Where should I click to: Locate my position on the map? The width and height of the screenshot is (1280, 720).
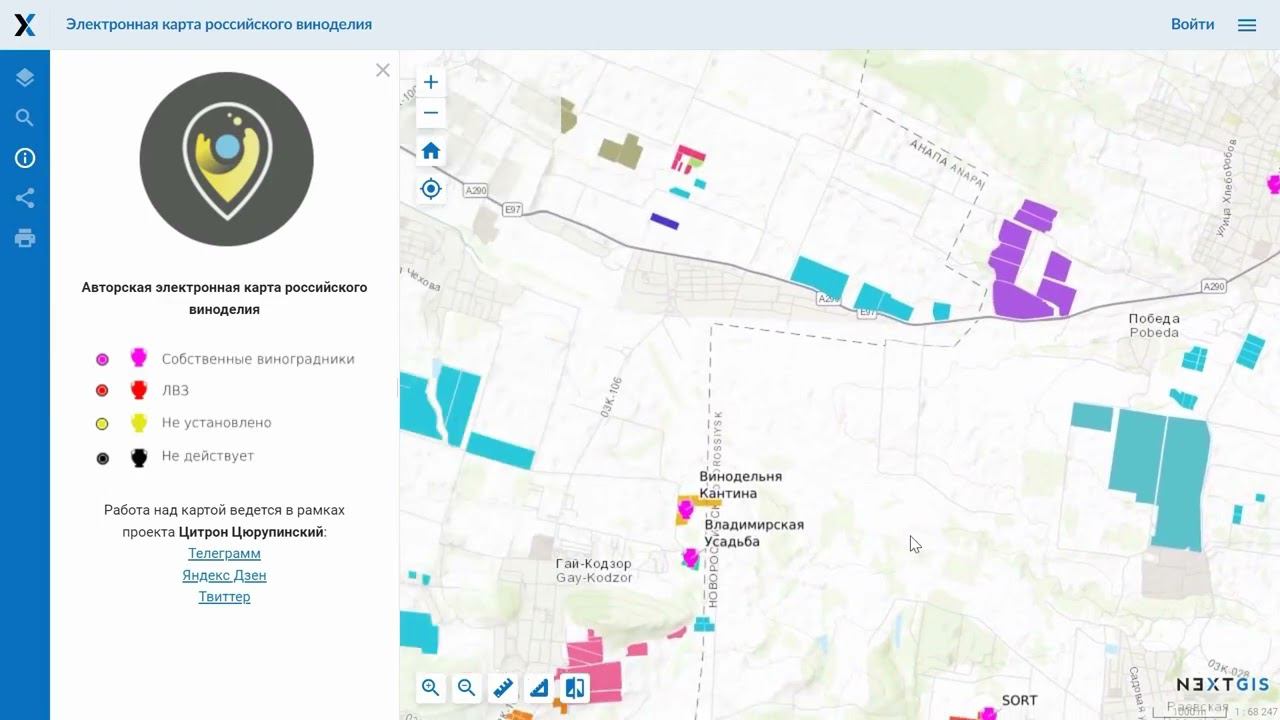(x=431, y=189)
